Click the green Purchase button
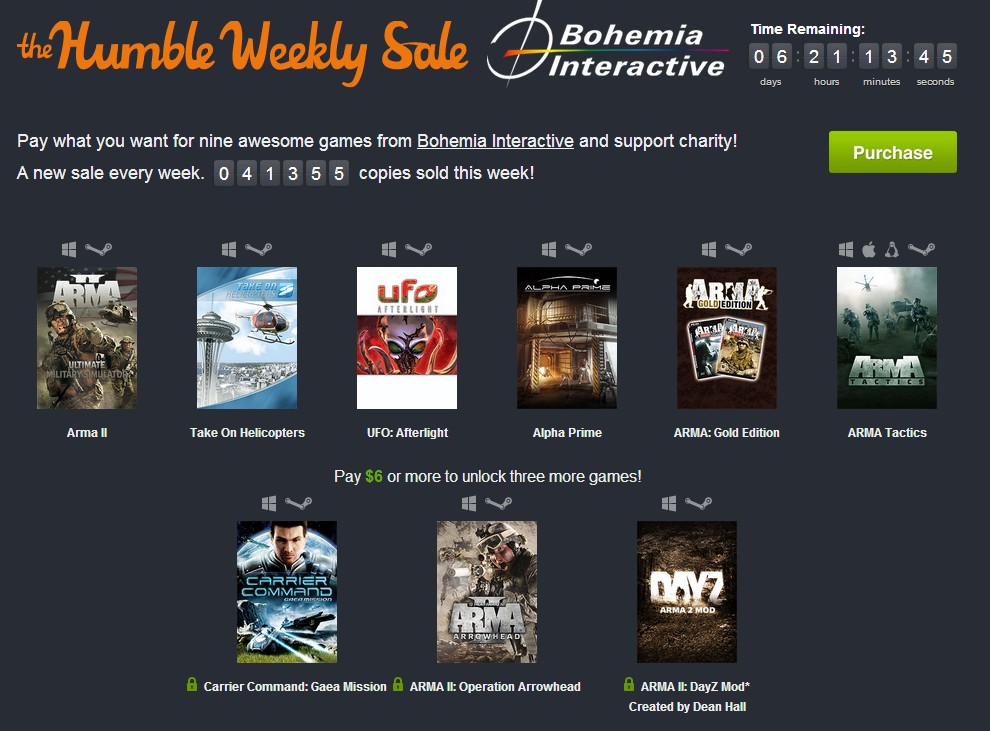This screenshot has width=990, height=731. pos(892,152)
